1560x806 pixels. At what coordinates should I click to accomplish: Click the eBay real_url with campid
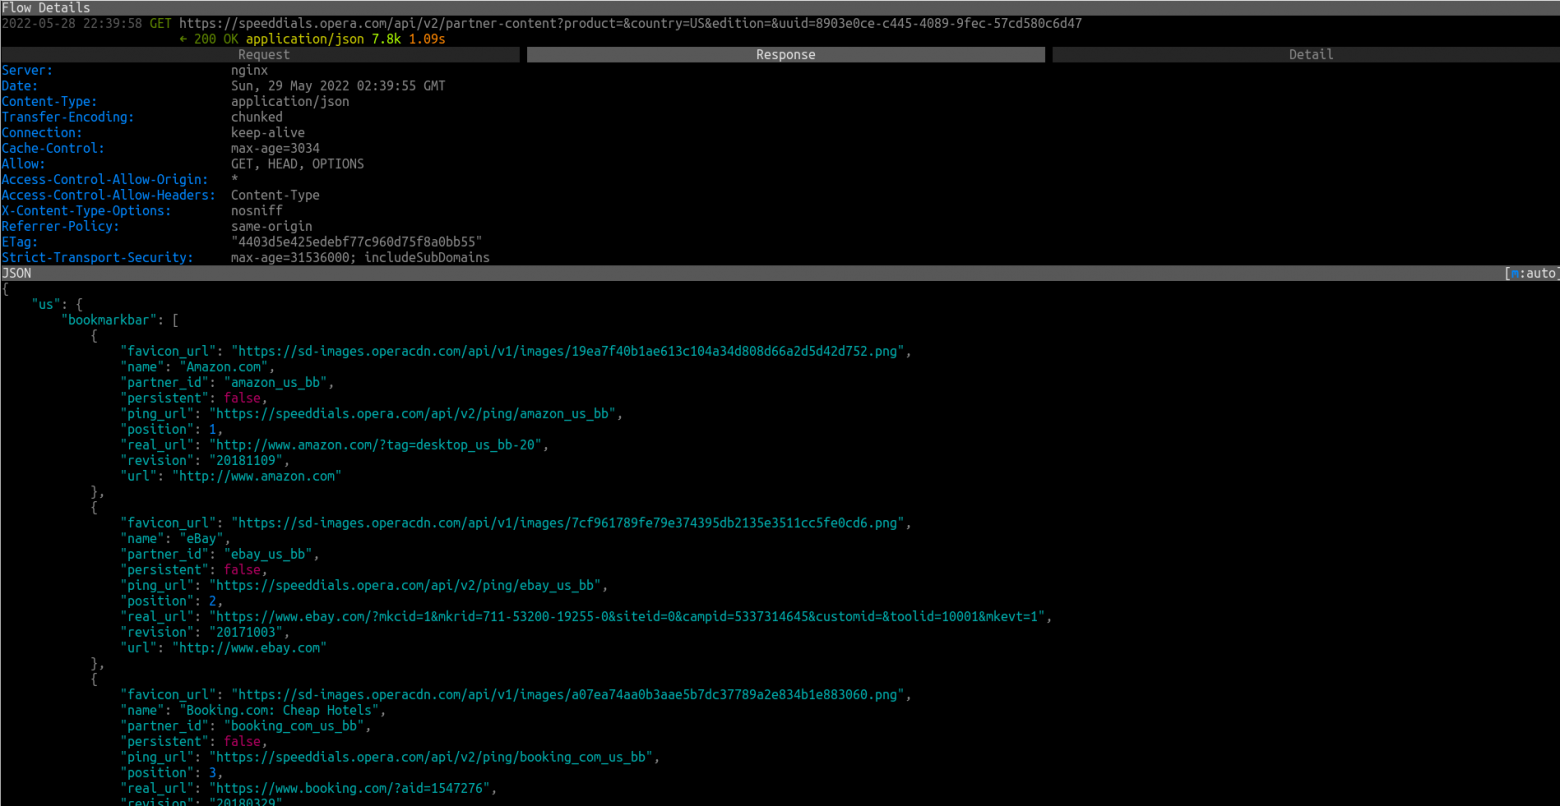point(630,616)
